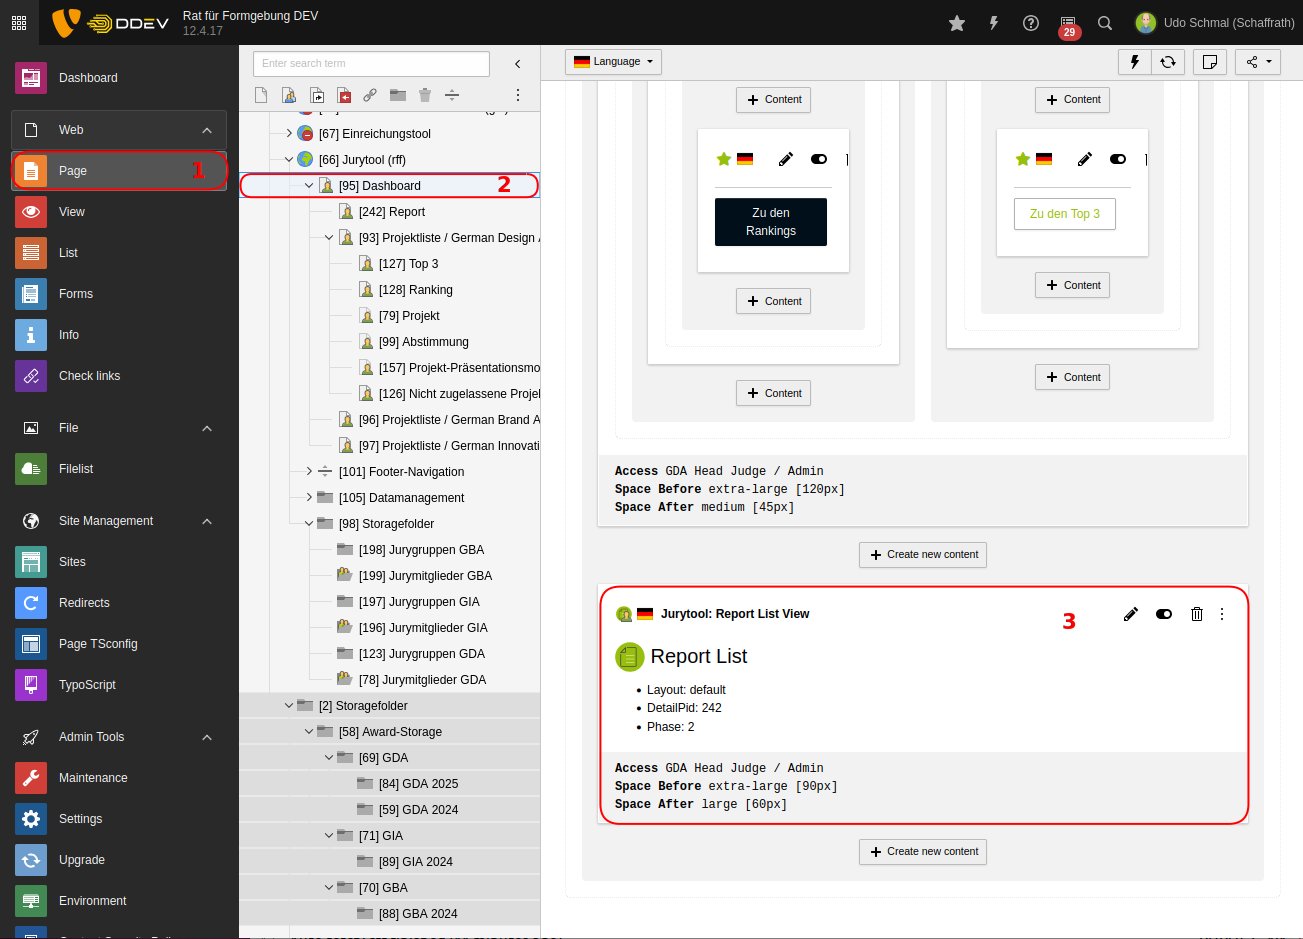Open the Filelist module
Viewport: 1303px width, 939px height.
(x=76, y=469)
